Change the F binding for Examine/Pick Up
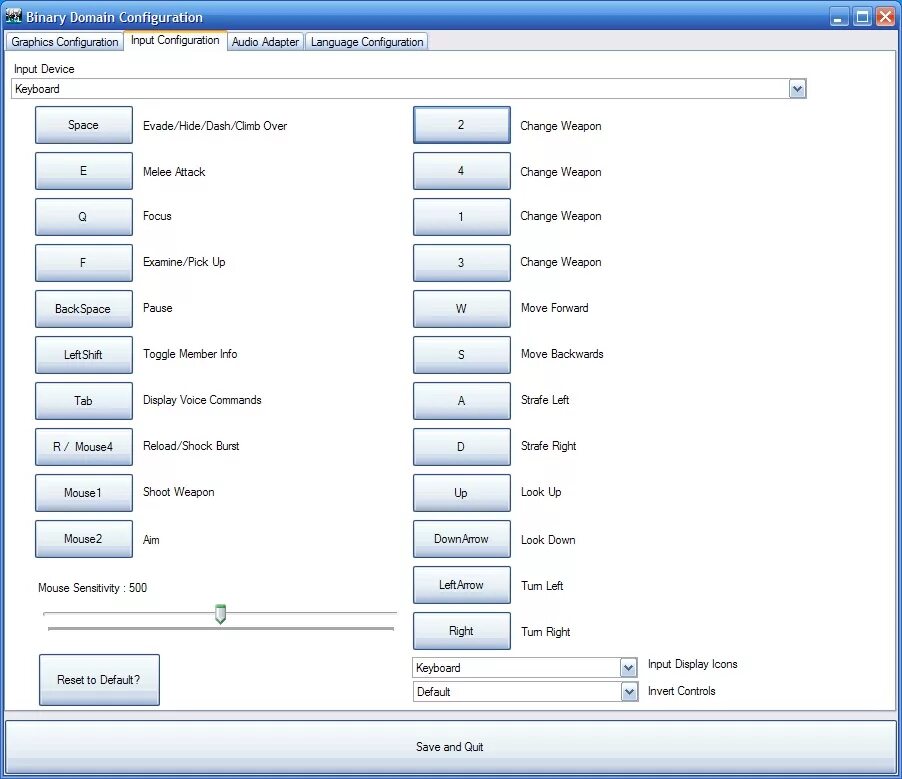This screenshot has width=902, height=779. [83, 263]
